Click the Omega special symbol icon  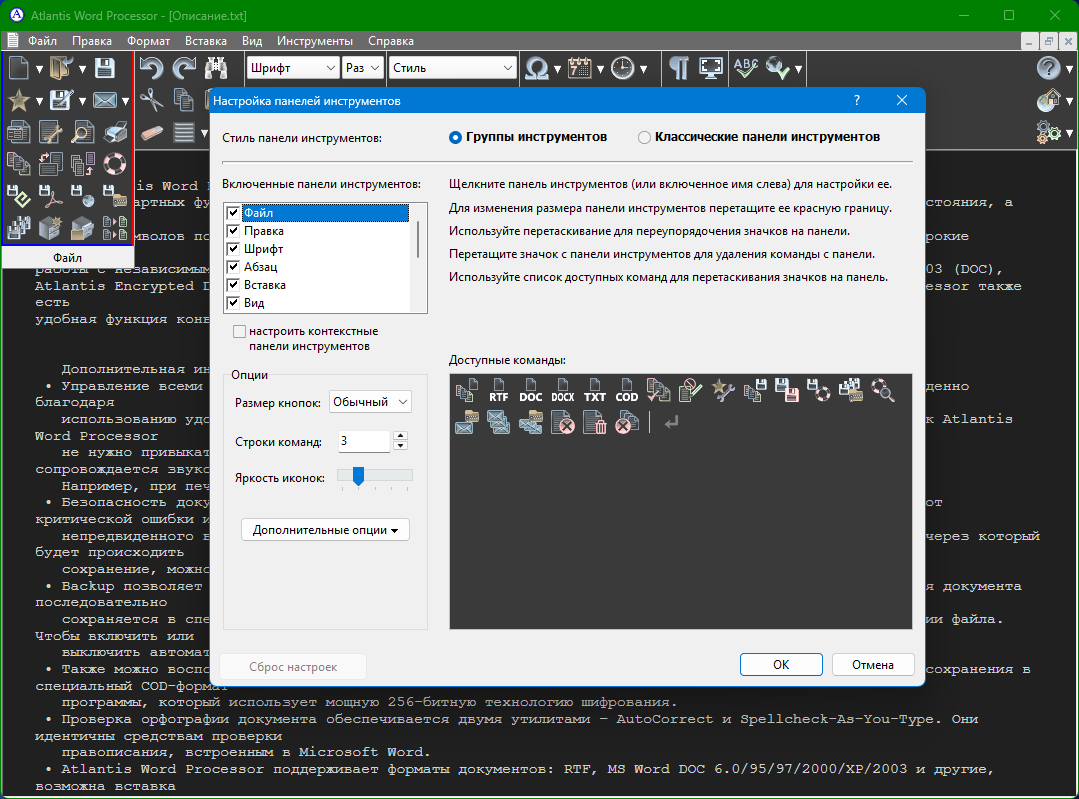coord(537,68)
